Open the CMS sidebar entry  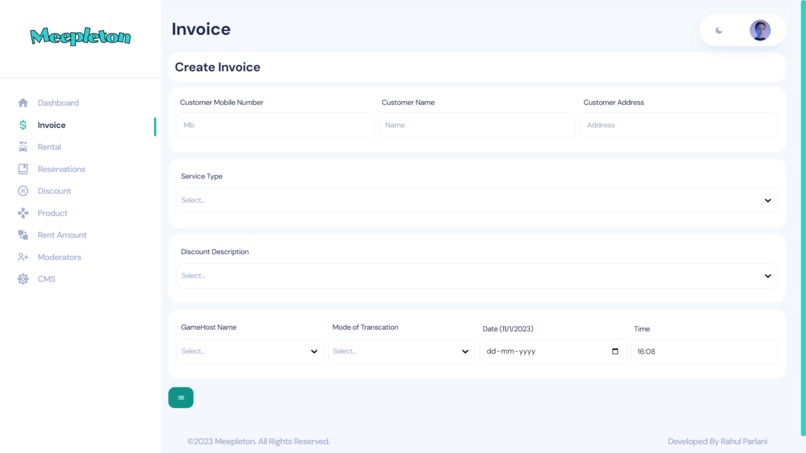point(46,279)
